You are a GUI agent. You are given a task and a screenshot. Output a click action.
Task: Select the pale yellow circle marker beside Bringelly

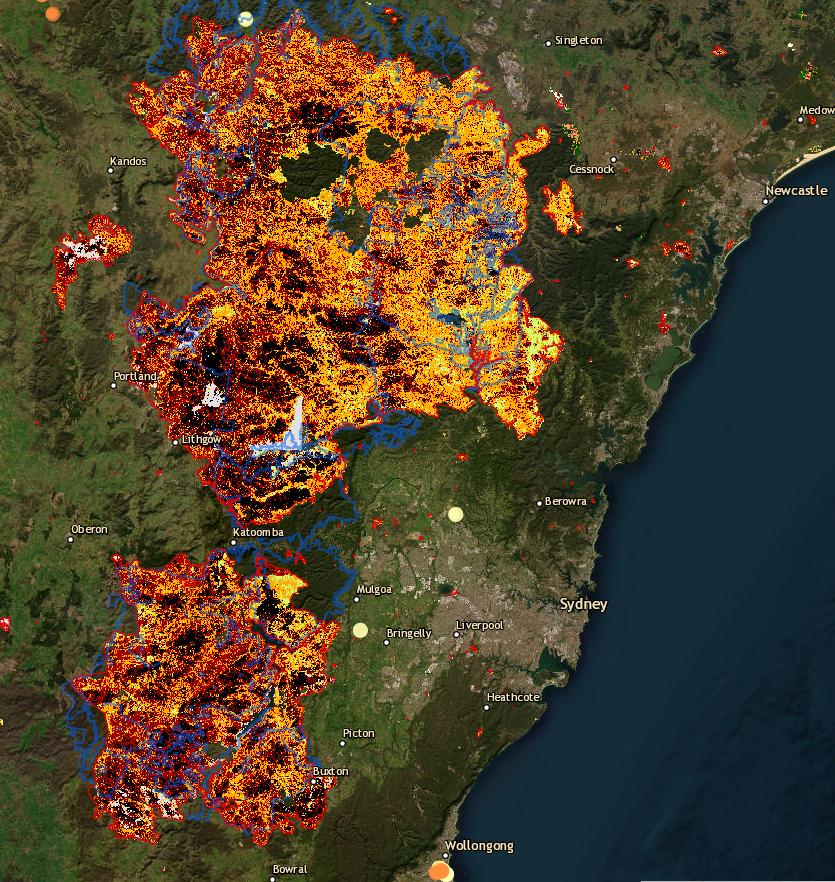360,630
